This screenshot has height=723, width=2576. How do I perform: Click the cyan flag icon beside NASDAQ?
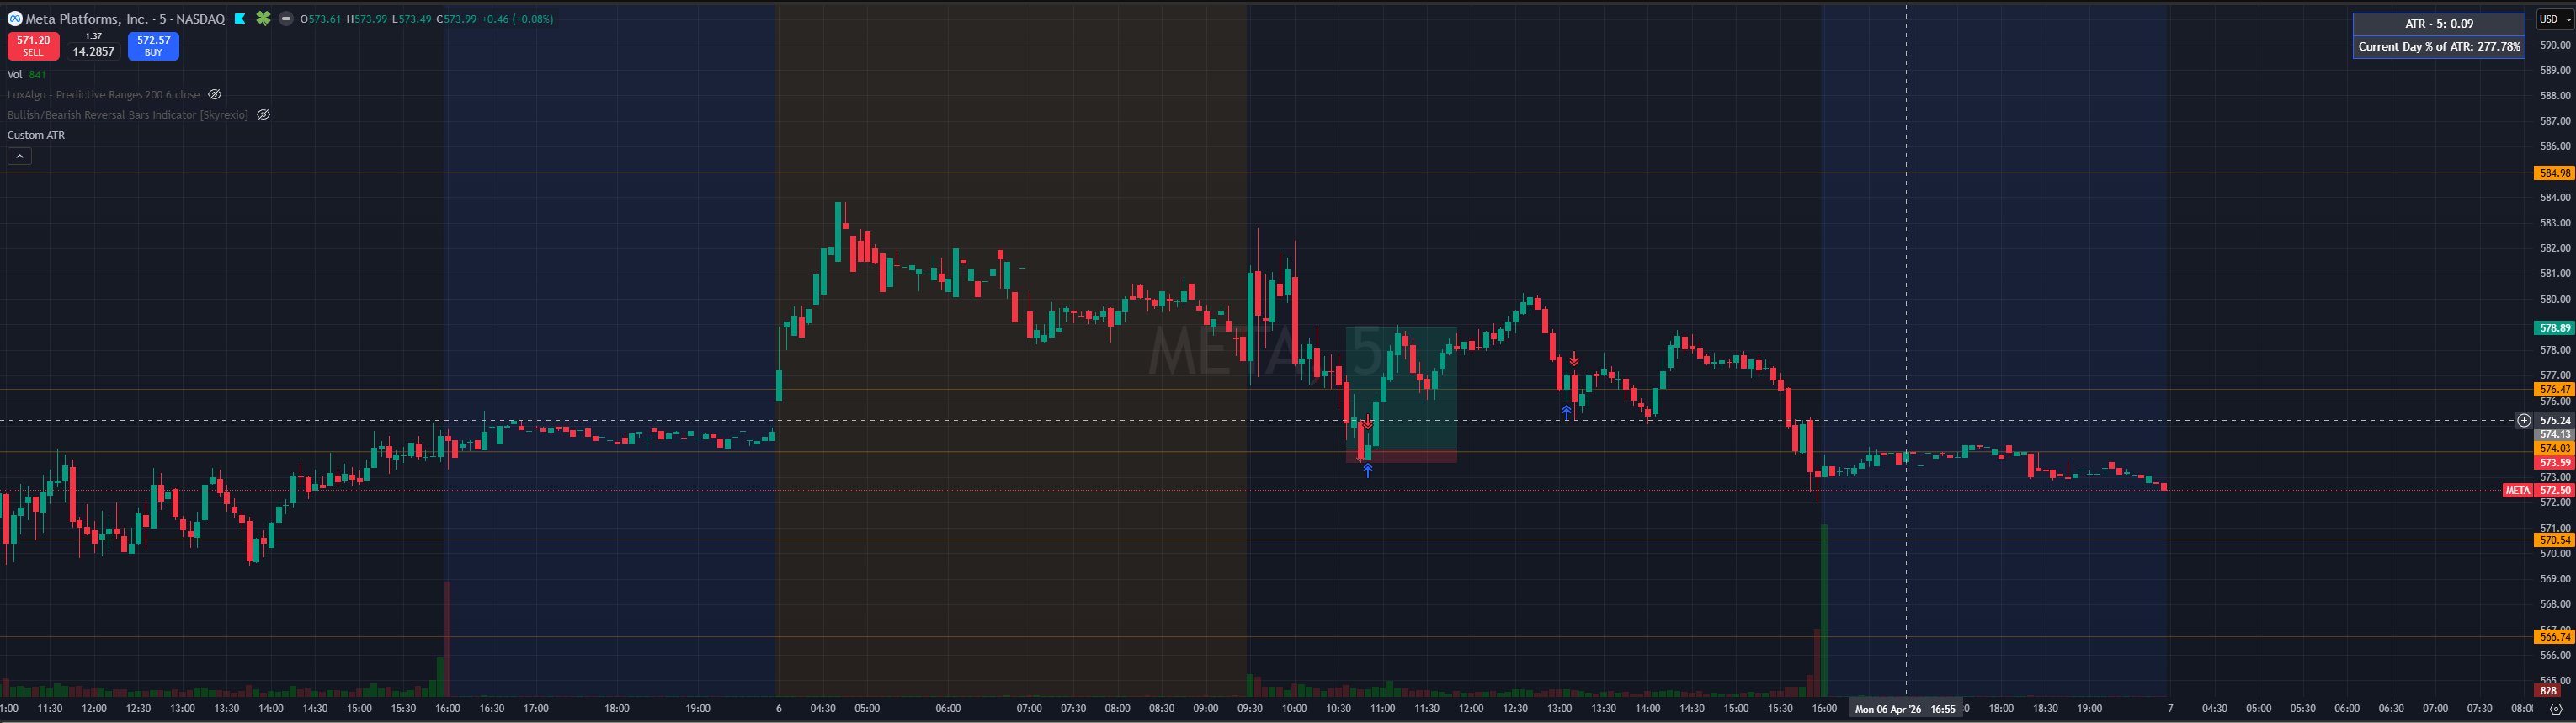click(240, 19)
